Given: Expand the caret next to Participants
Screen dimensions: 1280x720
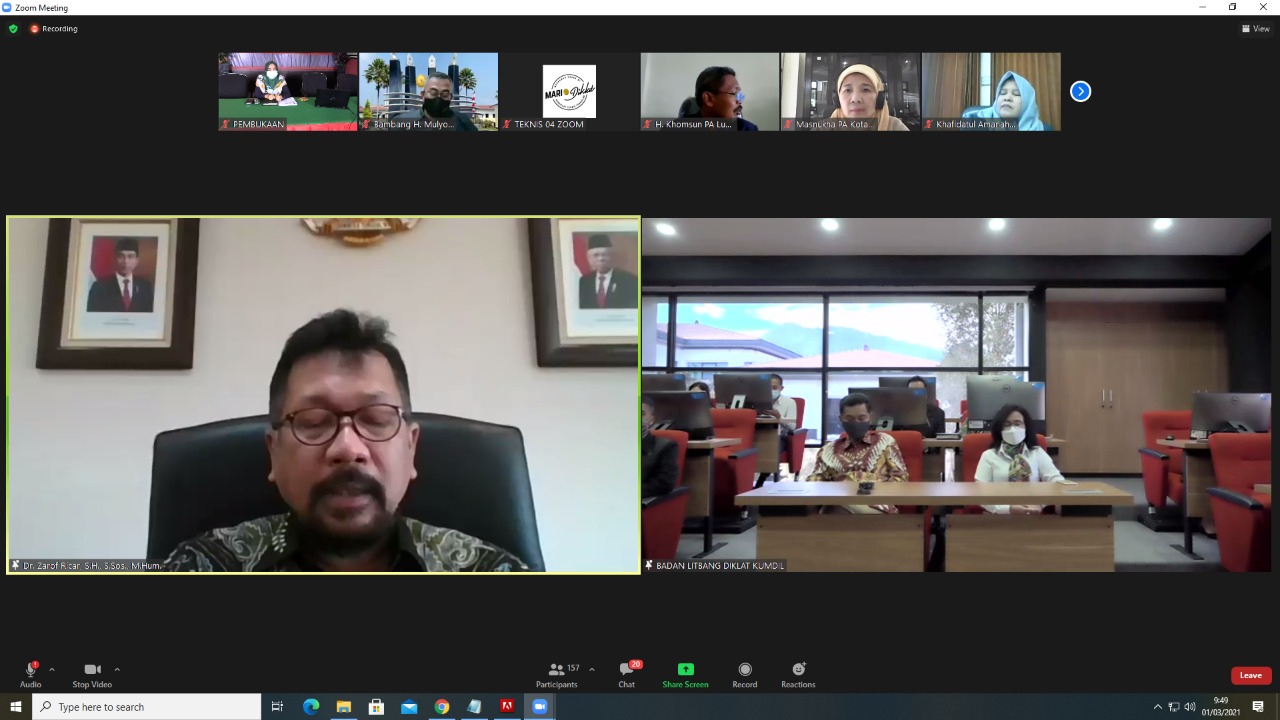Looking at the screenshot, I should pos(592,670).
